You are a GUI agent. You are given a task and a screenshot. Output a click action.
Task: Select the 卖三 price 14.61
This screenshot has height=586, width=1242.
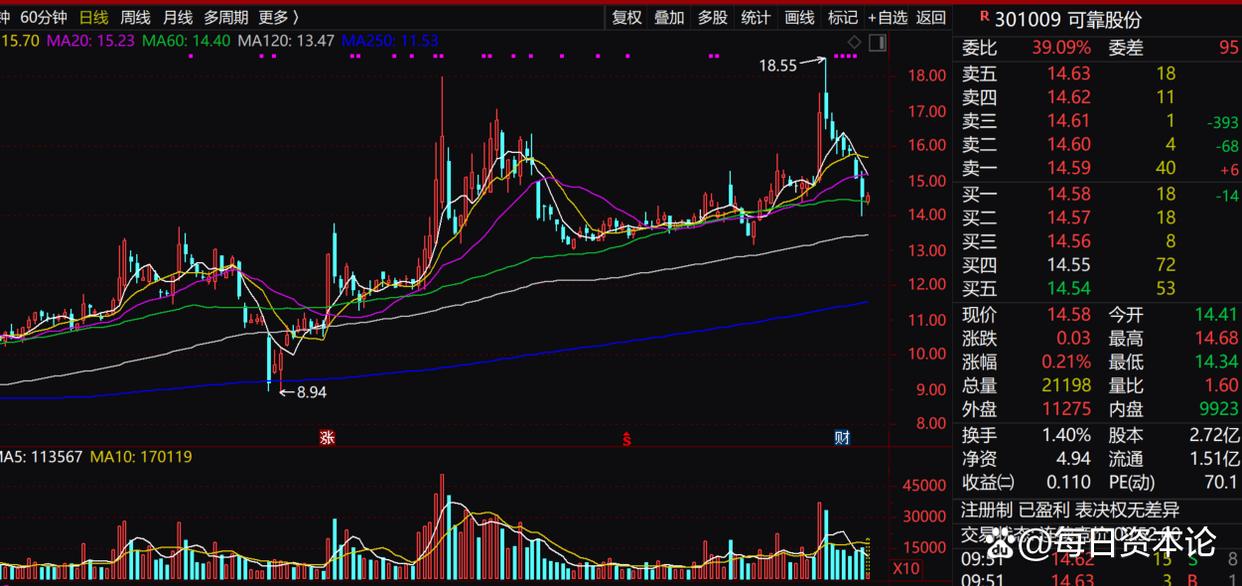click(1069, 121)
